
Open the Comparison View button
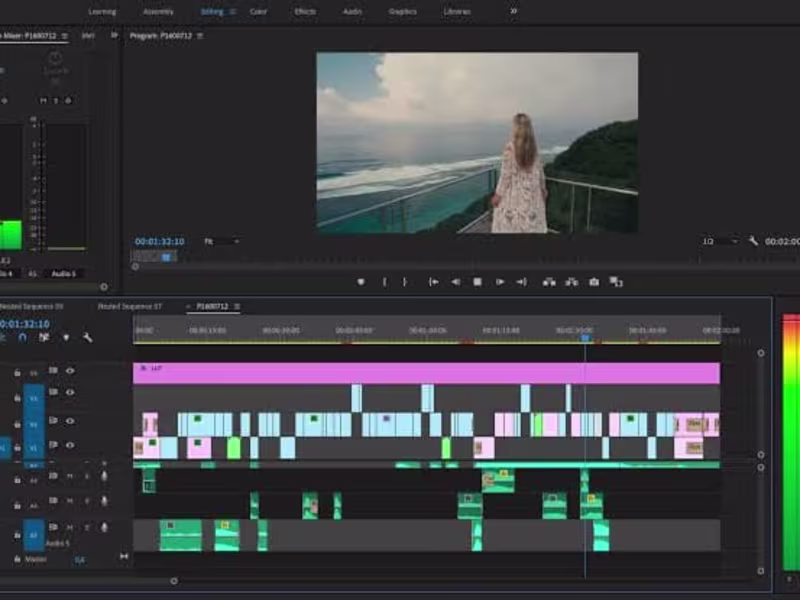pyautogui.click(x=616, y=282)
